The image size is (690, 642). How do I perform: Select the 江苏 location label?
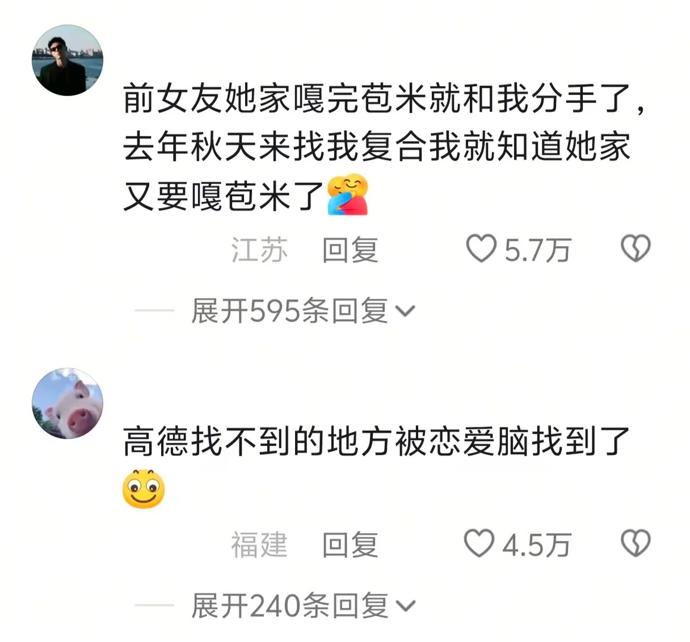coord(259,249)
